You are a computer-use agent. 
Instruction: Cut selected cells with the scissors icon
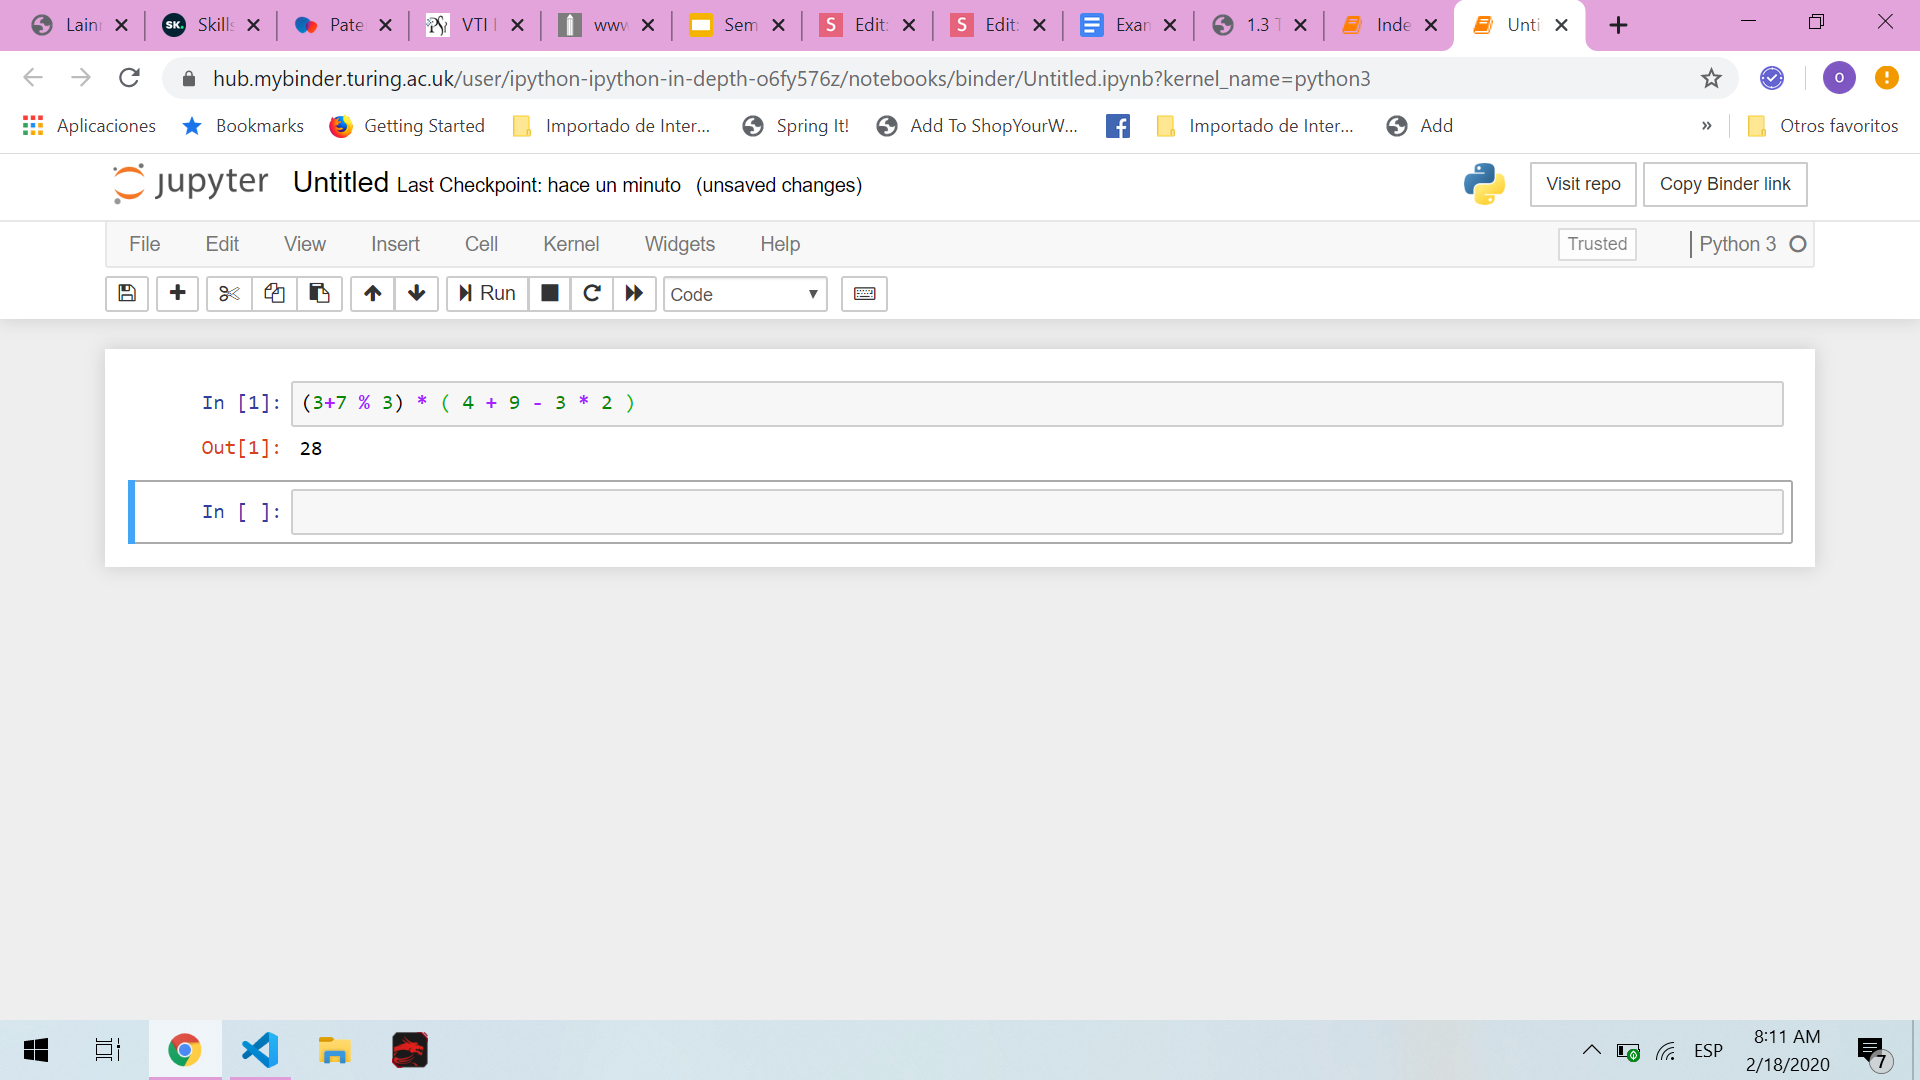coord(229,293)
